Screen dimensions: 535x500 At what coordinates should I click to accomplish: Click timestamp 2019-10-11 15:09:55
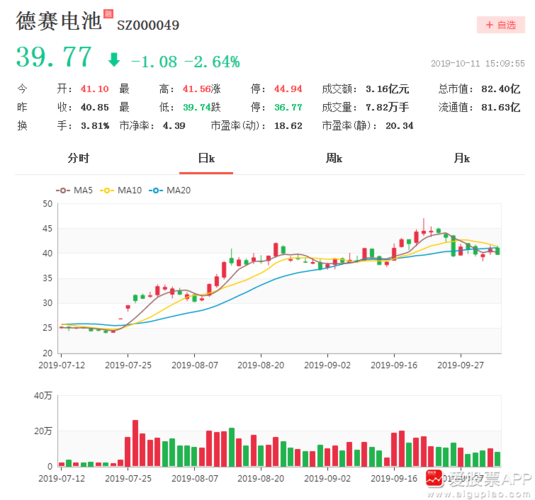coord(478,64)
